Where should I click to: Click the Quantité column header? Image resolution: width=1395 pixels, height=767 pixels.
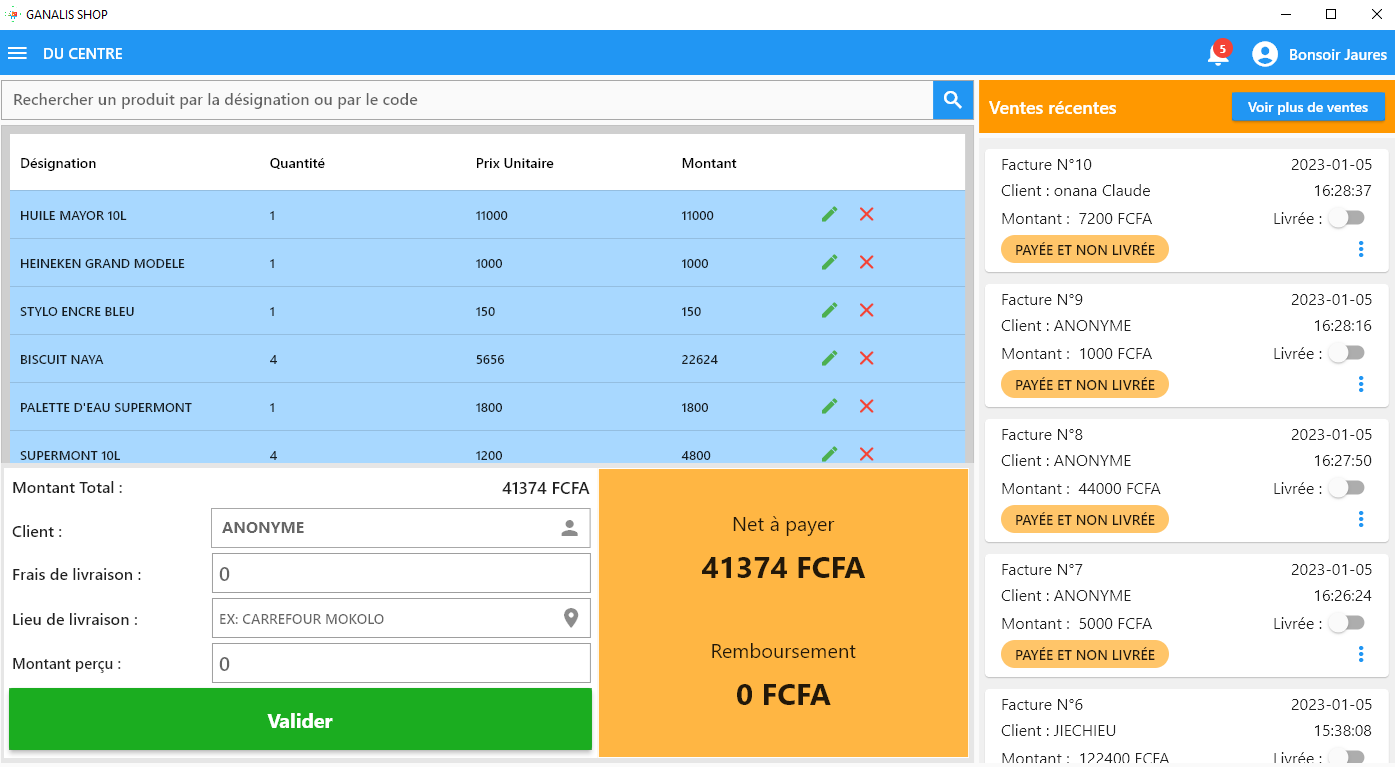coord(297,163)
